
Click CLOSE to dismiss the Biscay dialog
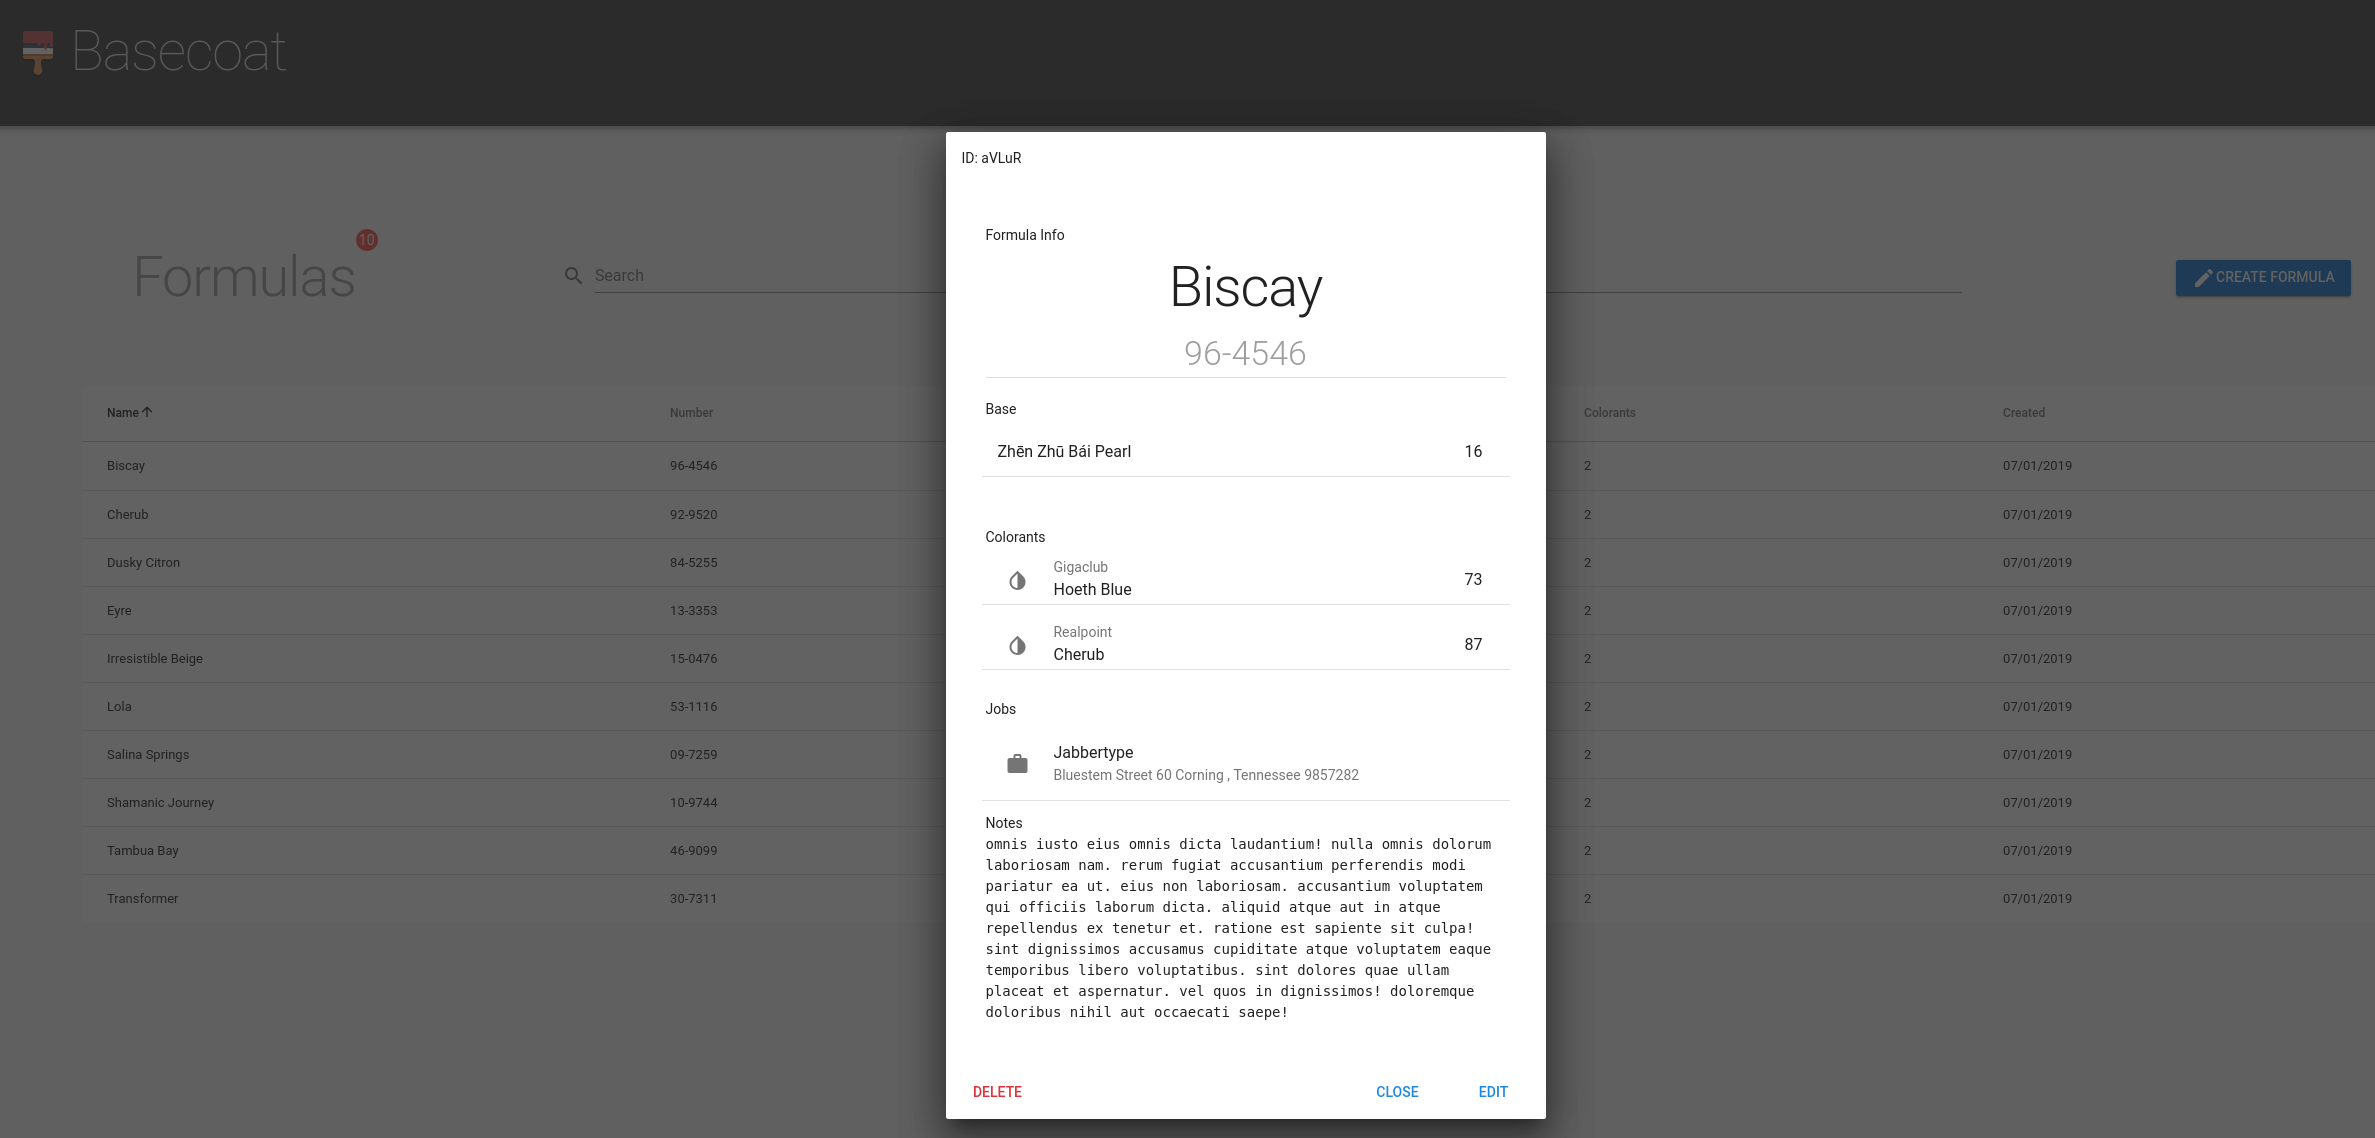tap(1397, 1093)
